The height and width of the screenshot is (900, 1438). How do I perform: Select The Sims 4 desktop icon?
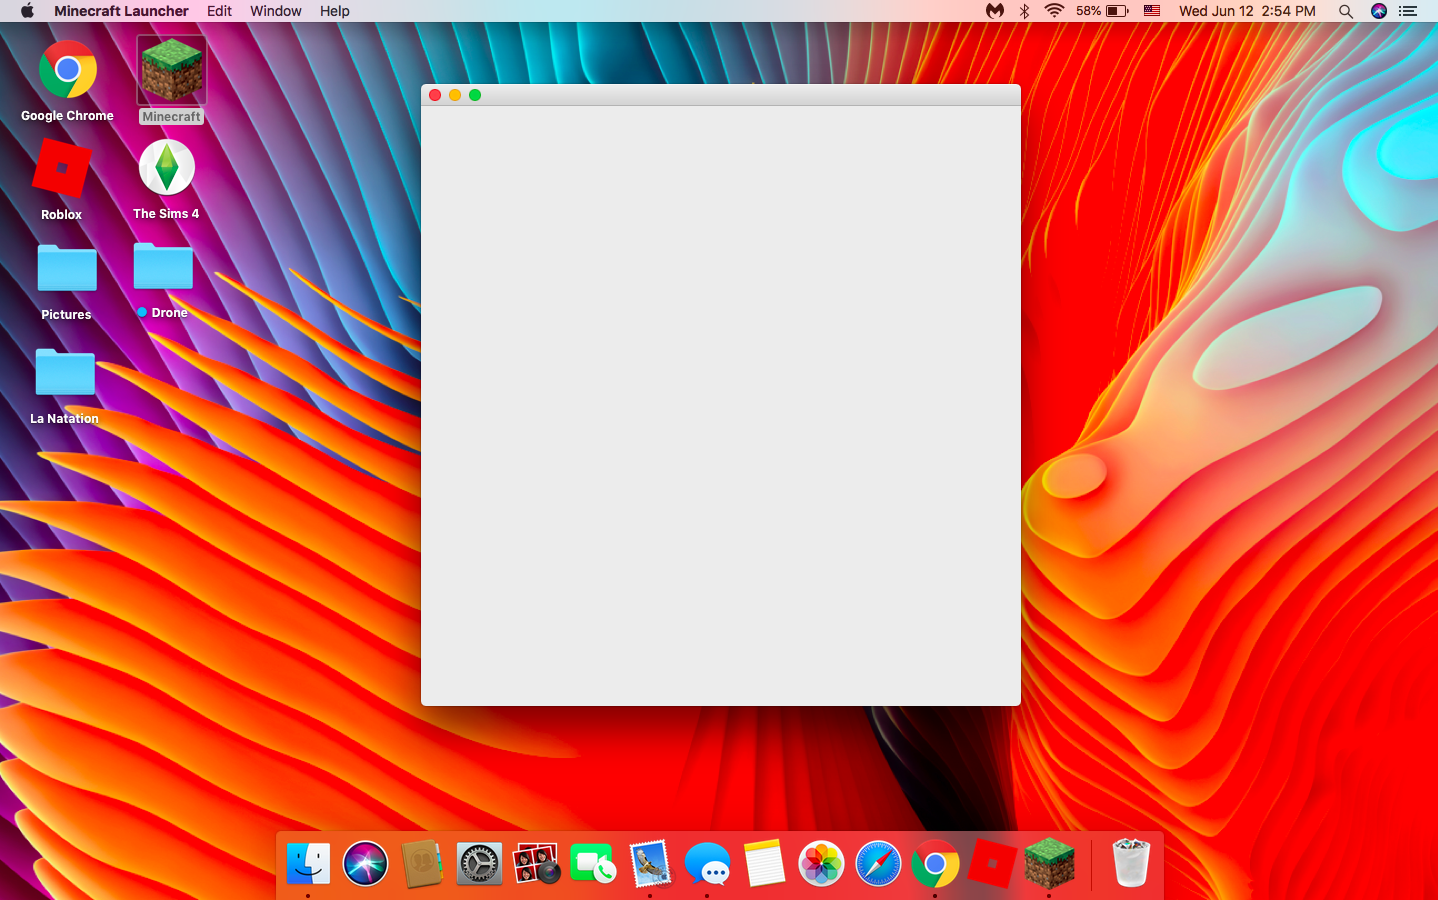pyautogui.click(x=166, y=168)
